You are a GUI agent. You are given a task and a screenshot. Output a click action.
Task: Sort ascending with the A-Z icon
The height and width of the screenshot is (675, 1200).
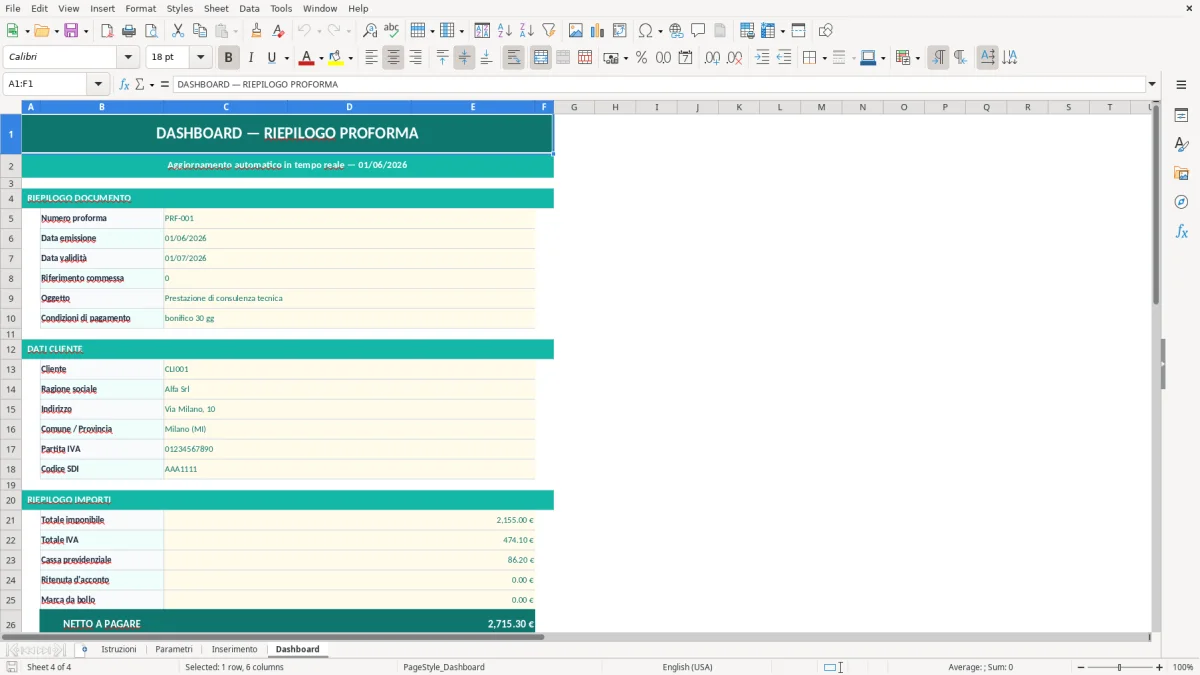coord(505,31)
